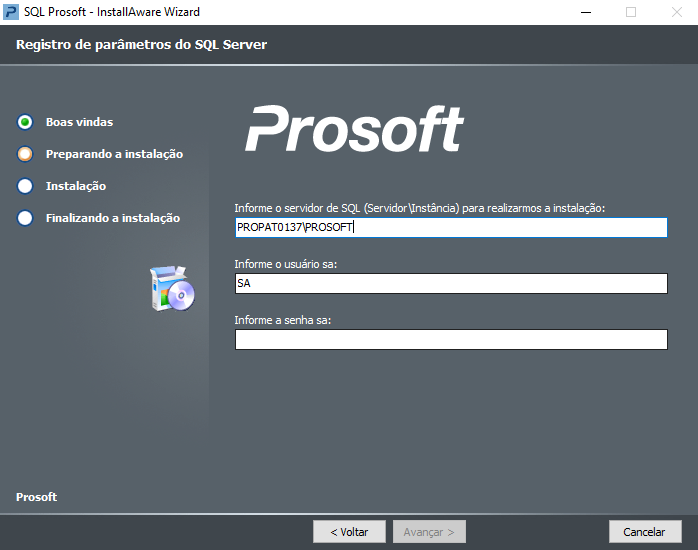This screenshot has height=550, width=698.
Task: Minimize the InstallAware Wizard window
Action: (x=586, y=12)
